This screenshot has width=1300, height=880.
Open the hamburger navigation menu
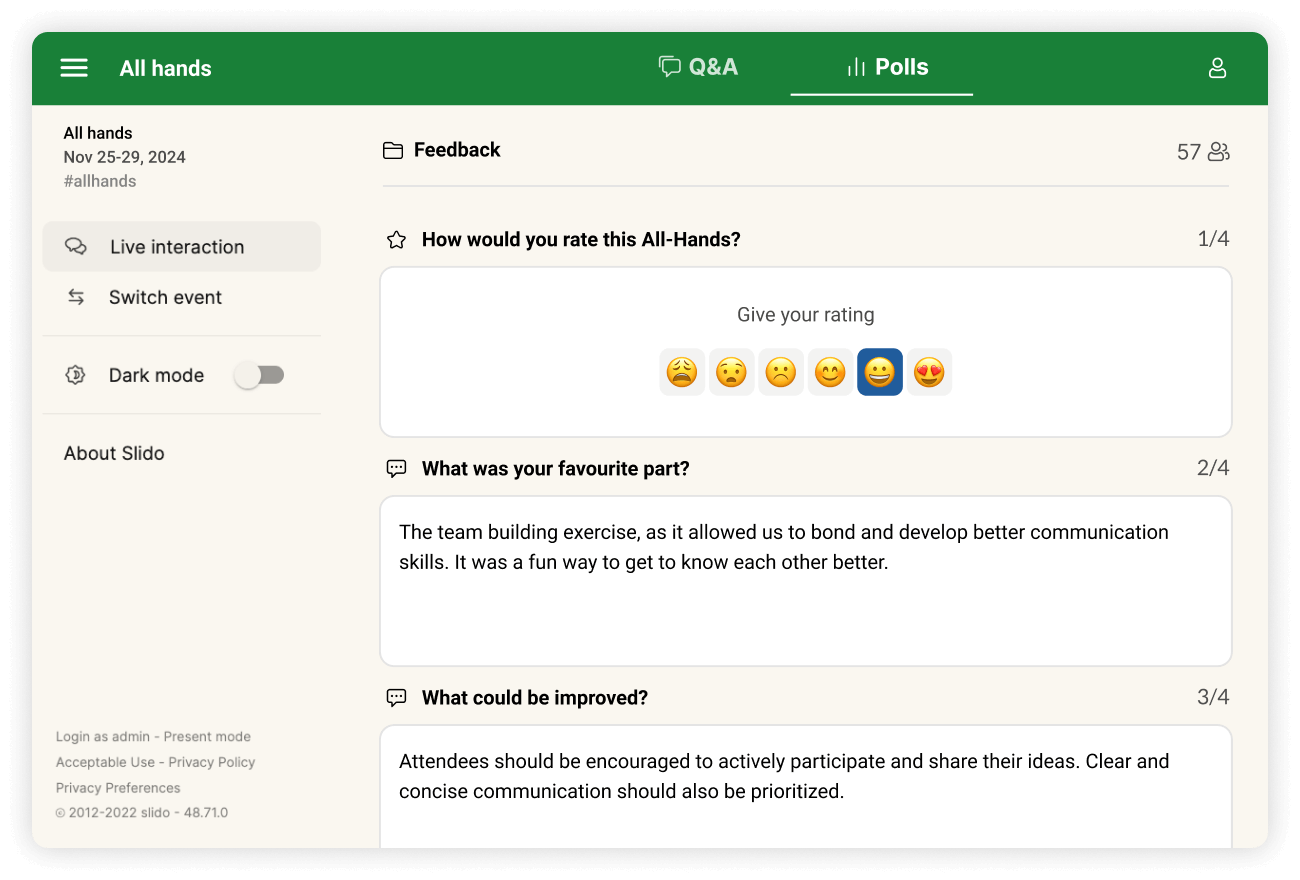[74, 67]
